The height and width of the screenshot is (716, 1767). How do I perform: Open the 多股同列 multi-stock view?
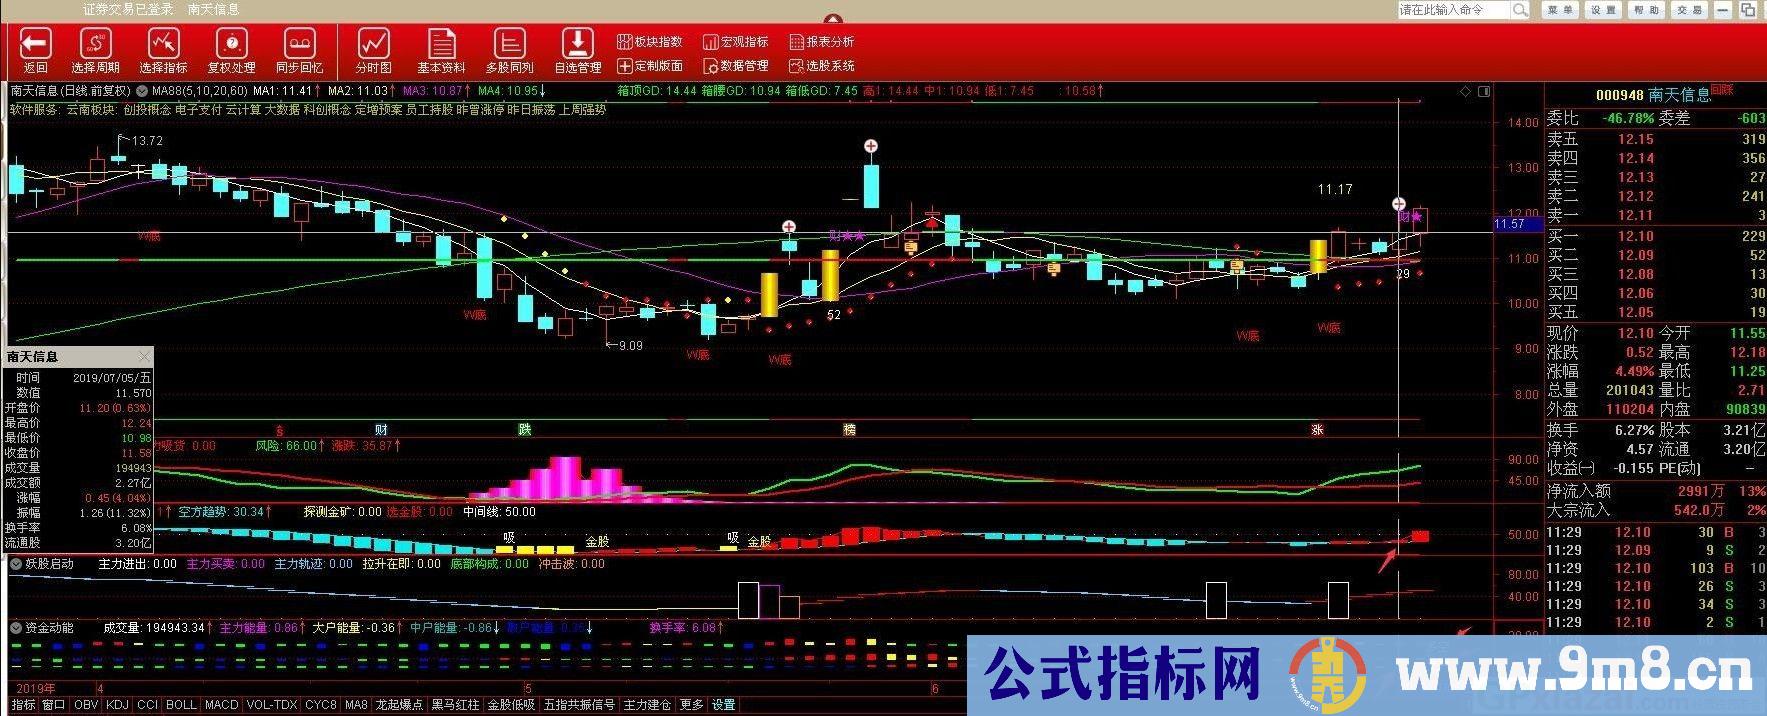(x=509, y=51)
